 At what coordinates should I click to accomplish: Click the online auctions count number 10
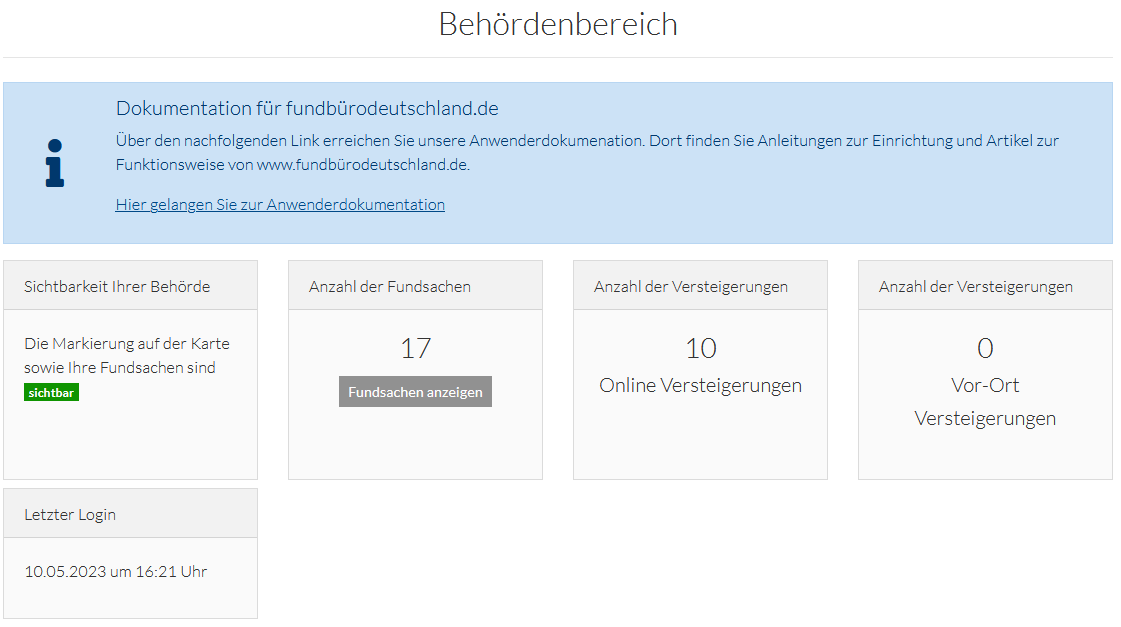(x=700, y=349)
